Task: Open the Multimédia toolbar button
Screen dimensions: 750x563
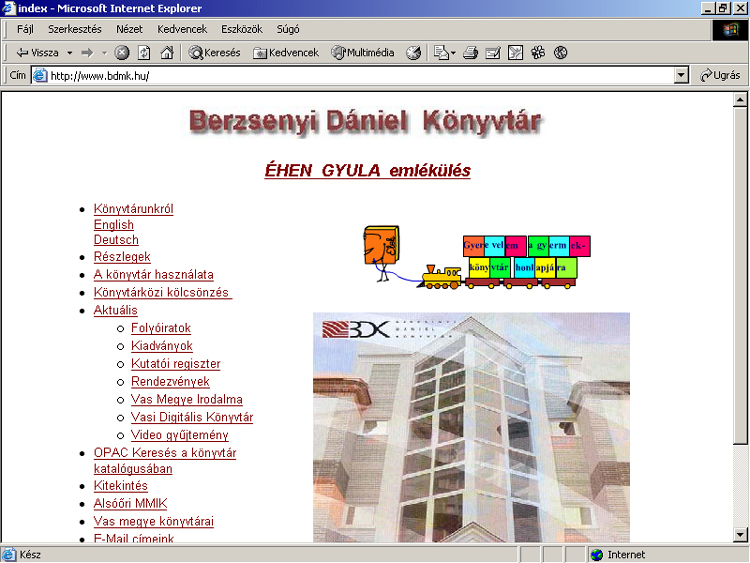Action: (363, 53)
